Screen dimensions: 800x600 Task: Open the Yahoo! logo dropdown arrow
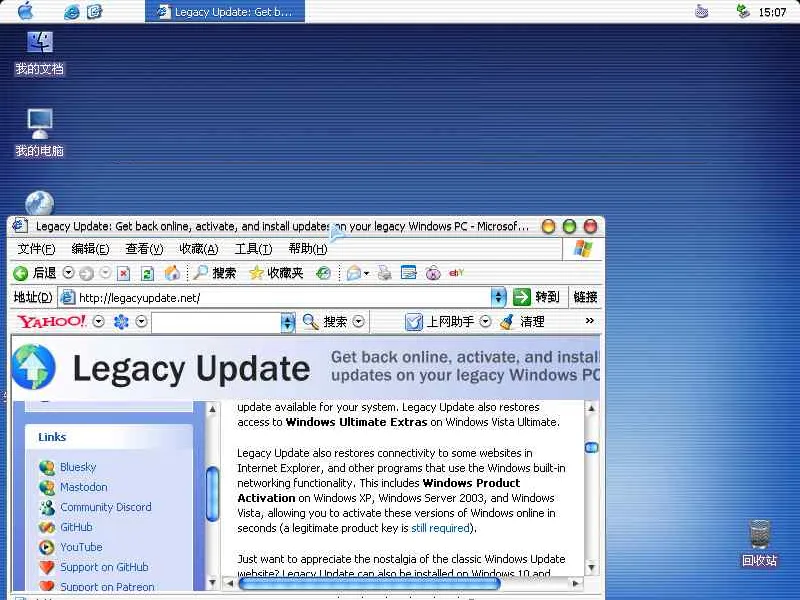pos(98,321)
